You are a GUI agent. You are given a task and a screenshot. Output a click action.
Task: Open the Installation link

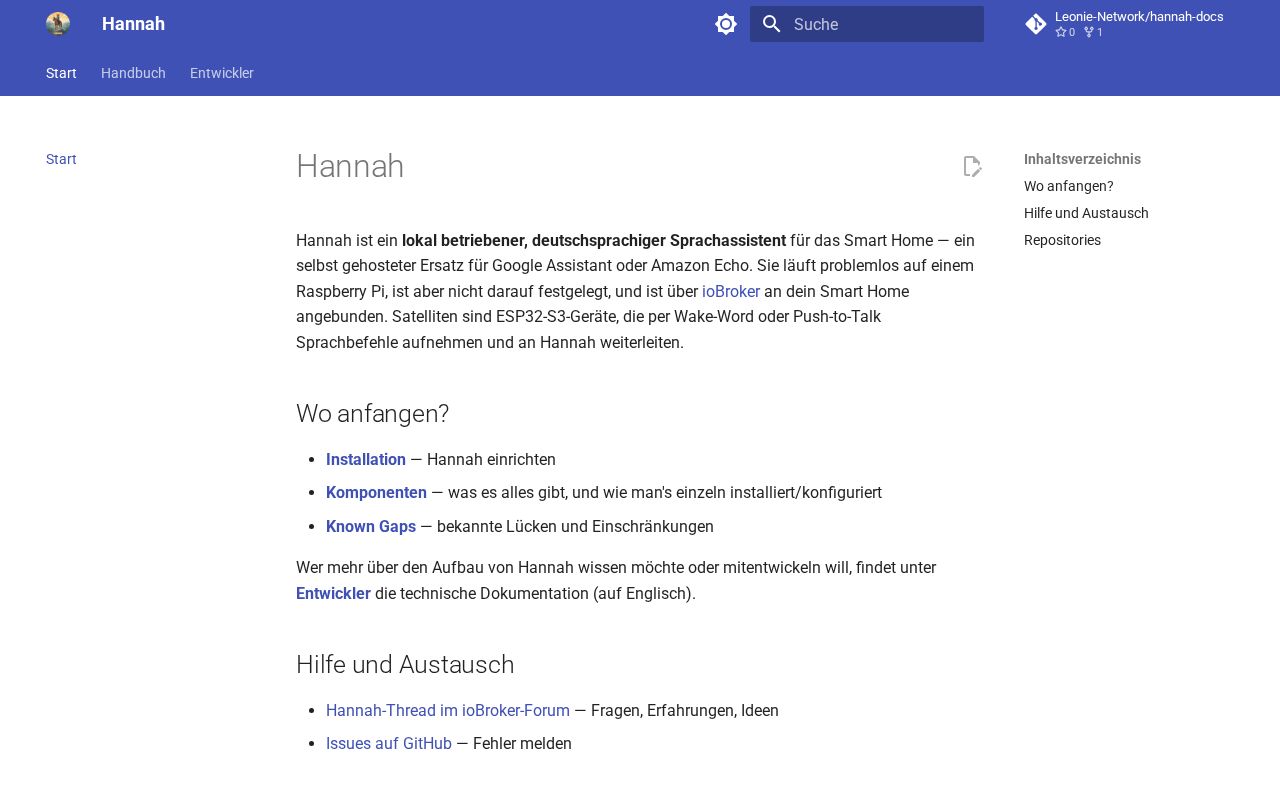(x=366, y=459)
